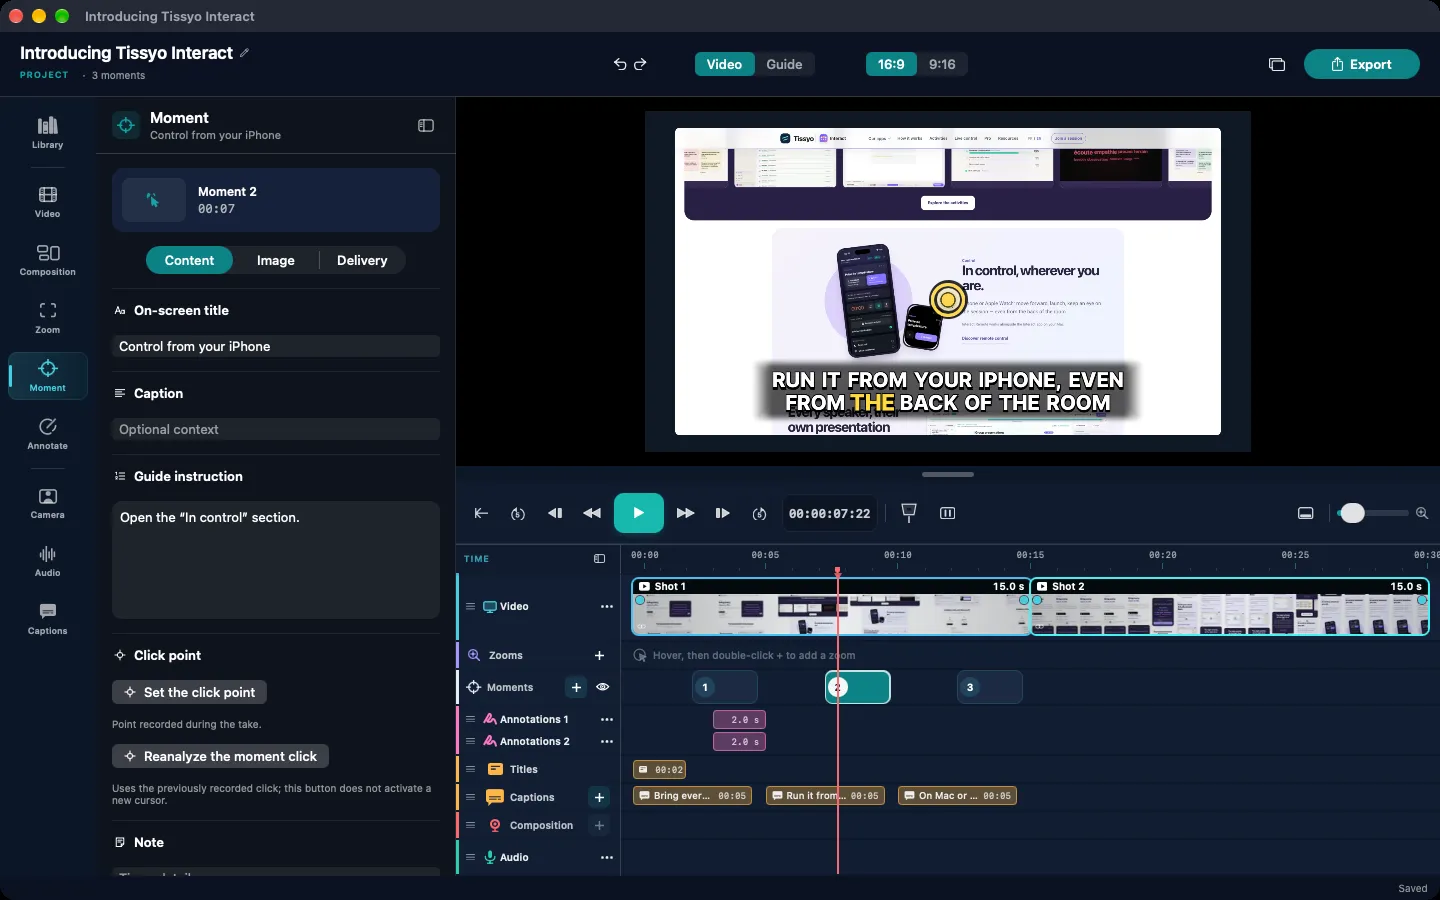Screen dimensions: 1440x900
Task: Select the 9:16 aspect ratio
Action: tap(942, 64)
